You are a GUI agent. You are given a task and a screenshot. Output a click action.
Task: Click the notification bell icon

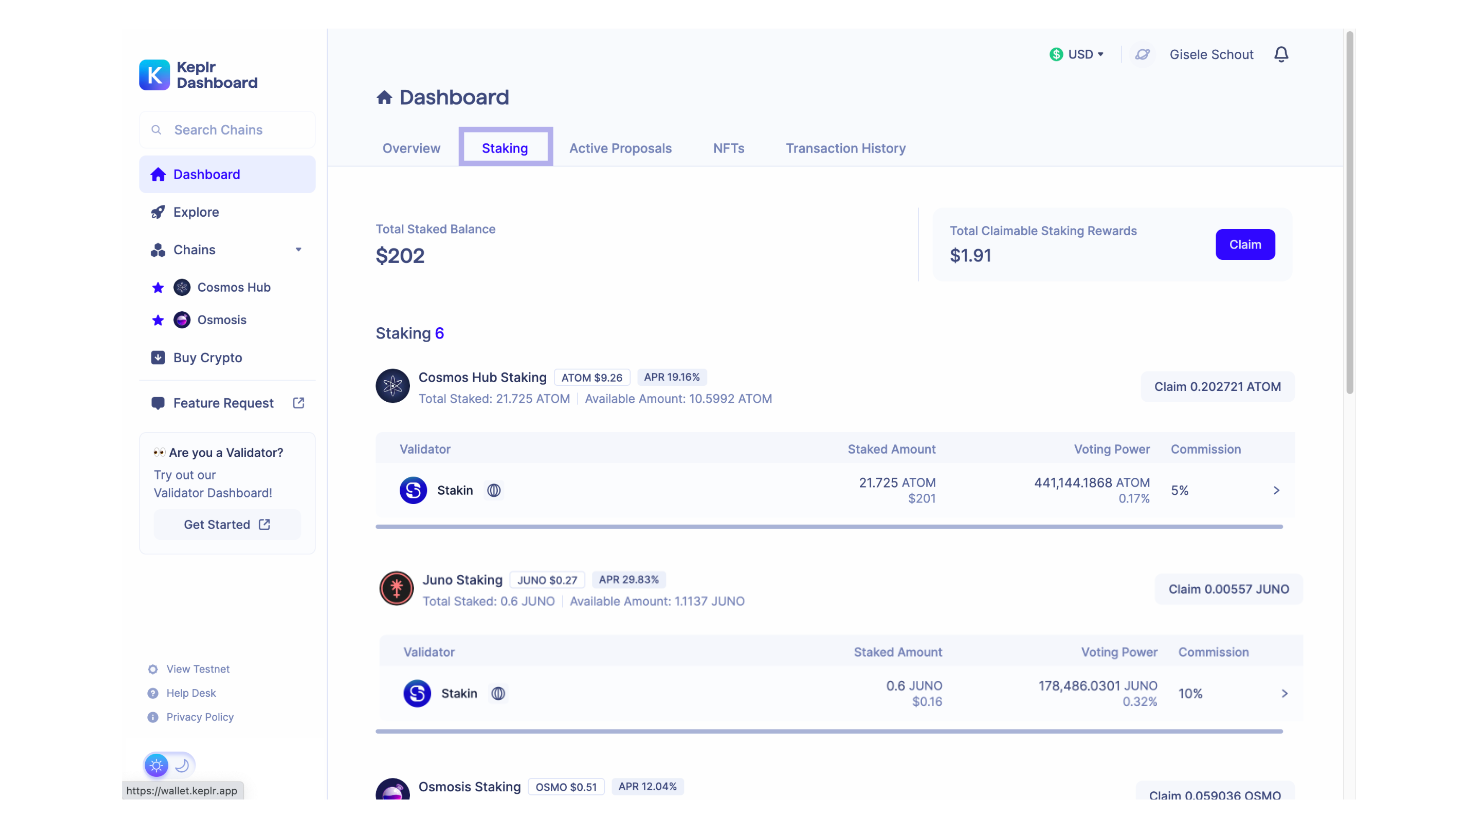1281,54
